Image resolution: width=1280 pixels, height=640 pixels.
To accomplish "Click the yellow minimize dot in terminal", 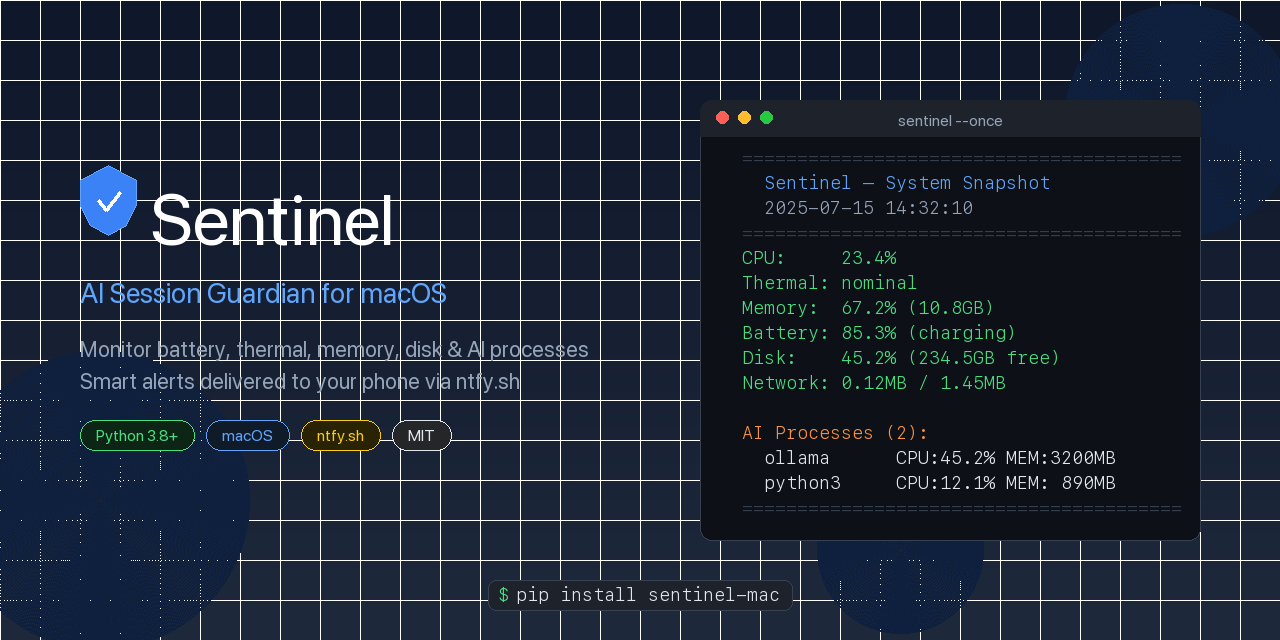I will pos(744,118).
